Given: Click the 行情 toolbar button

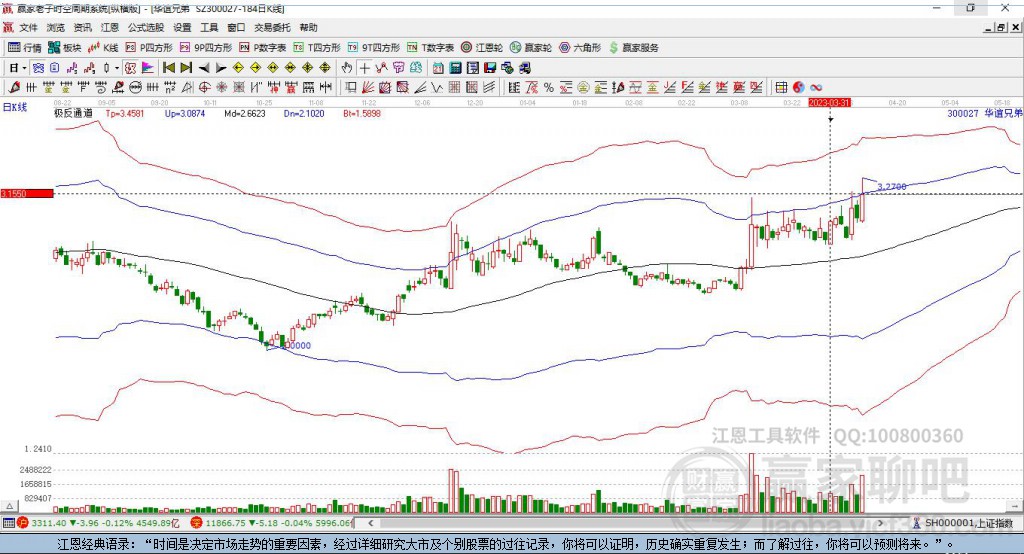Looking at the screenshot, I should coord(25,48).
